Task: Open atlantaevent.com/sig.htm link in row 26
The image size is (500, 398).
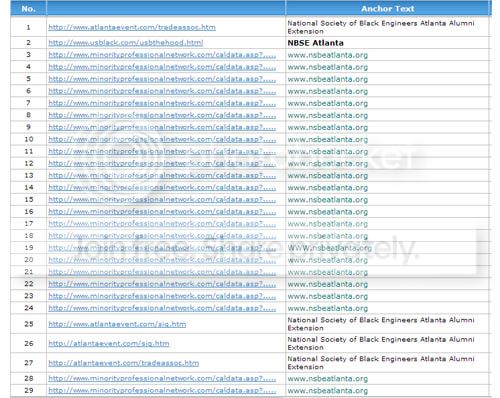Action: pyautogui.click(x=109, y=343)
